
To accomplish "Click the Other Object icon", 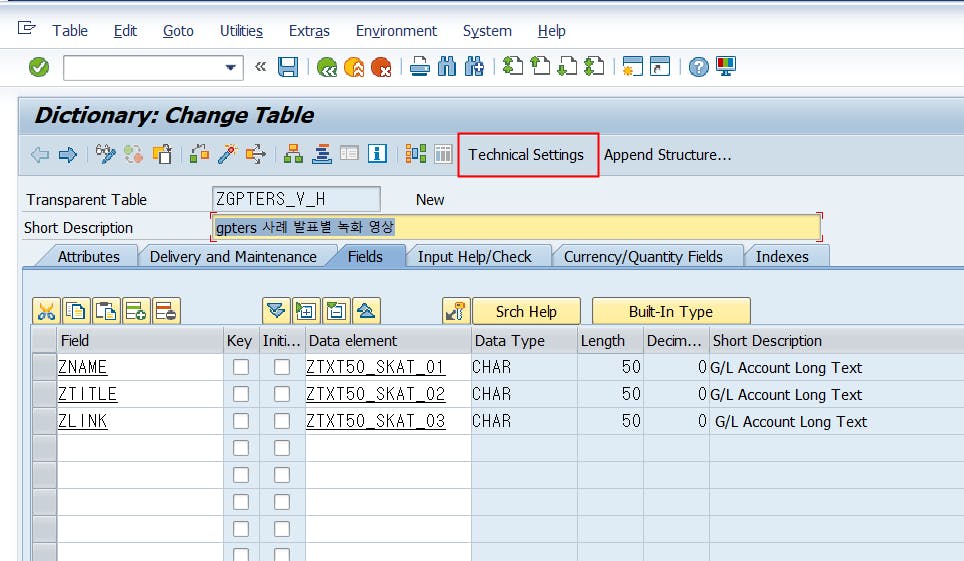I will (163, 154).
